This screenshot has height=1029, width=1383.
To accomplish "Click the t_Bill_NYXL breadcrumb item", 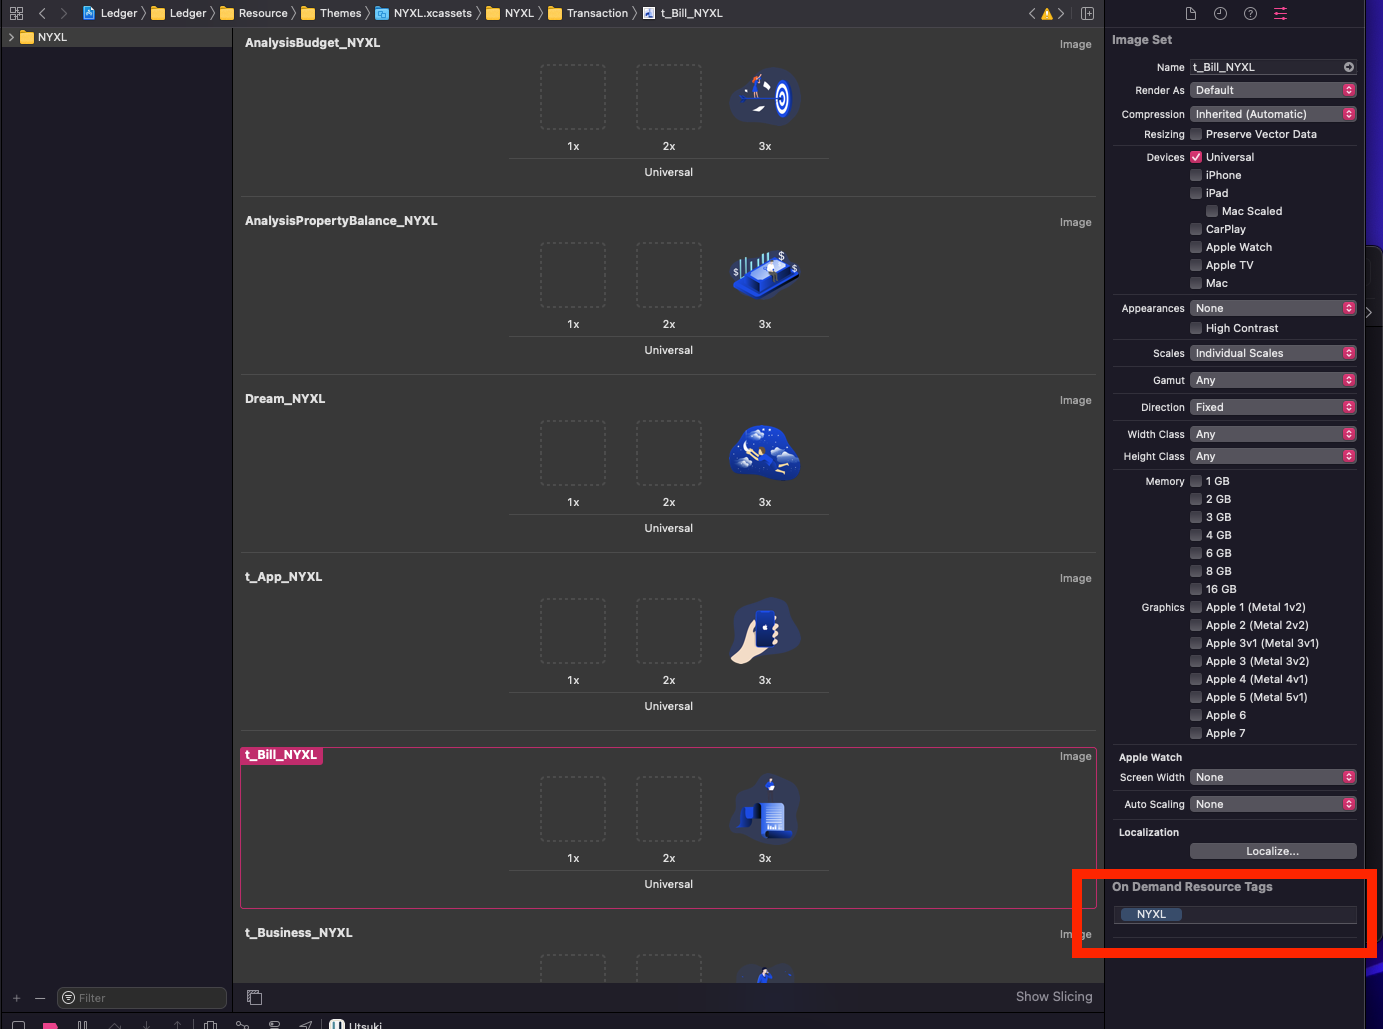I will pos(682,13).
